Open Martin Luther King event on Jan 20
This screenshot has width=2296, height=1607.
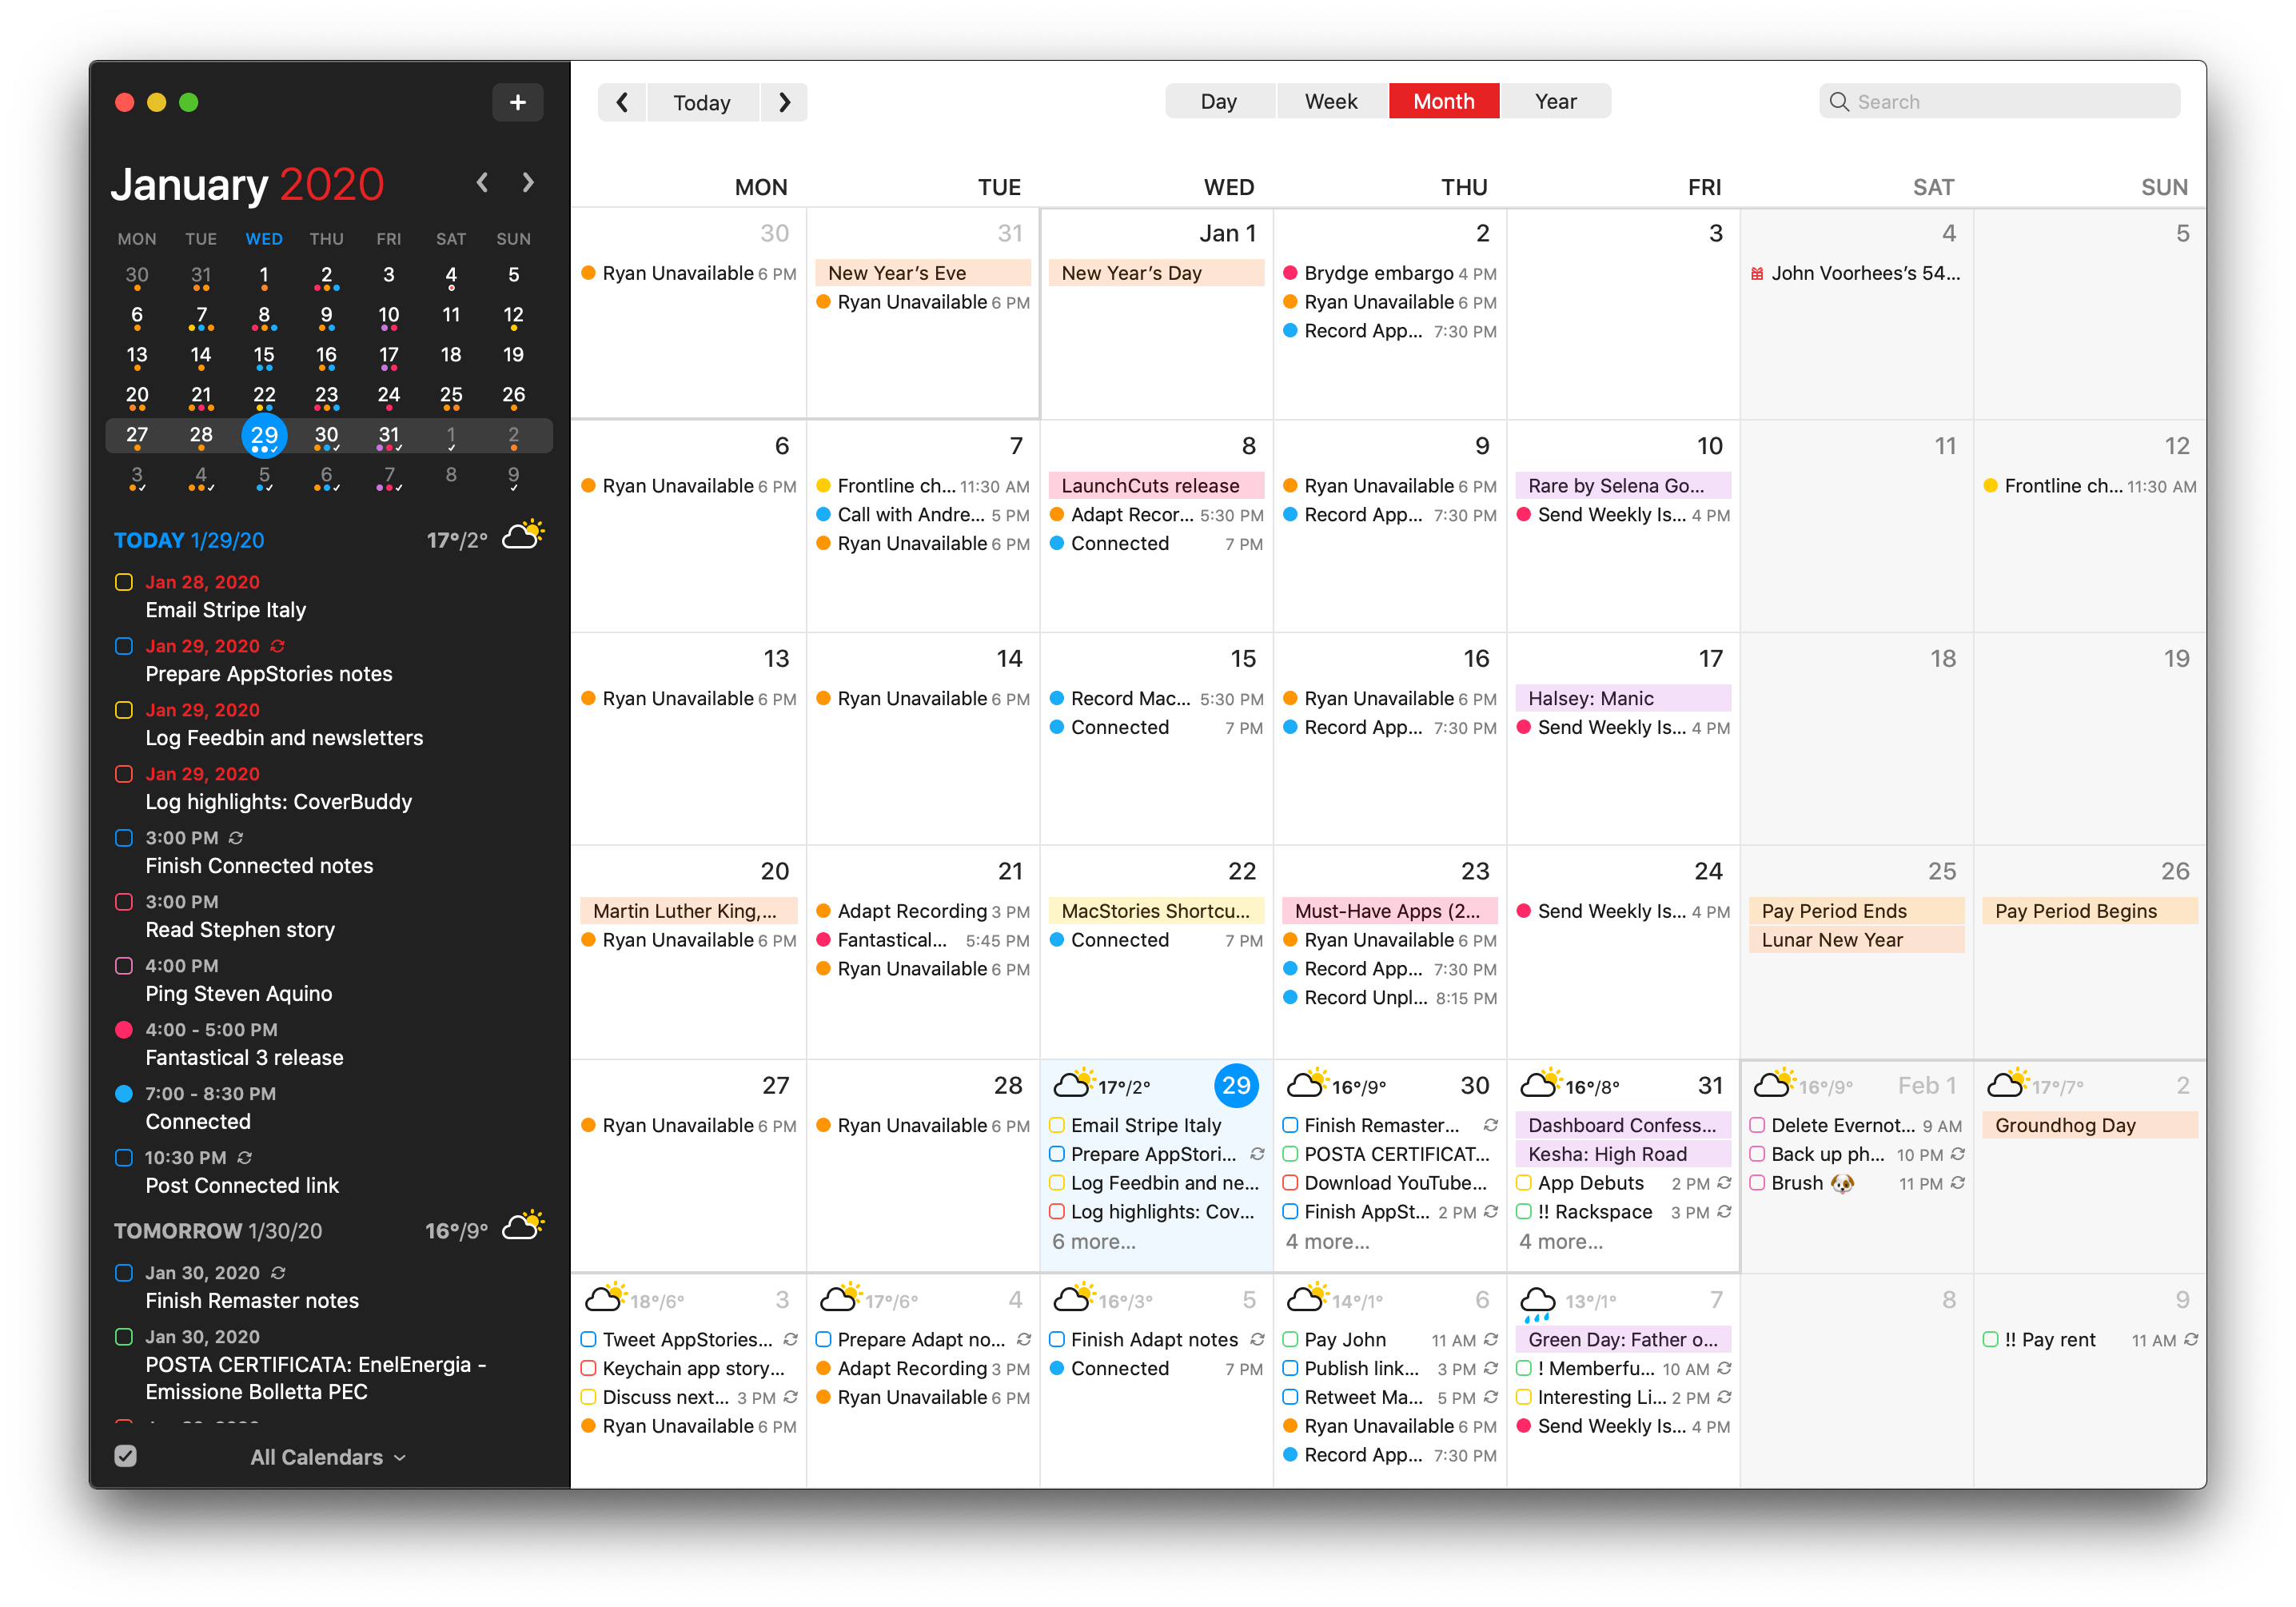(x=689, y=911)
